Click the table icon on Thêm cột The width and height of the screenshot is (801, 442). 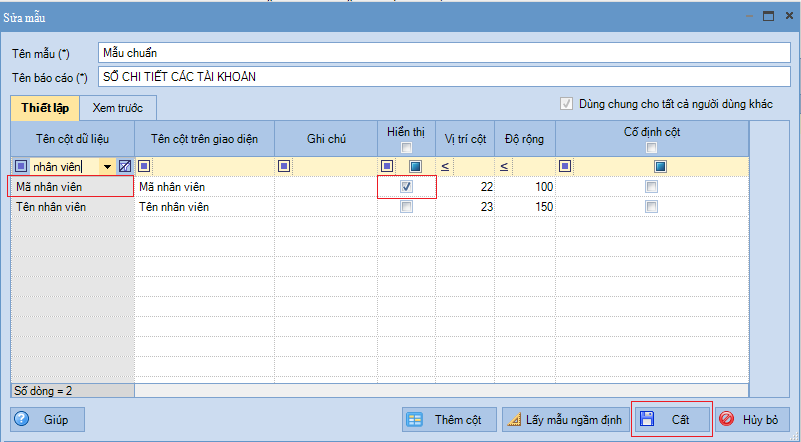414,420
